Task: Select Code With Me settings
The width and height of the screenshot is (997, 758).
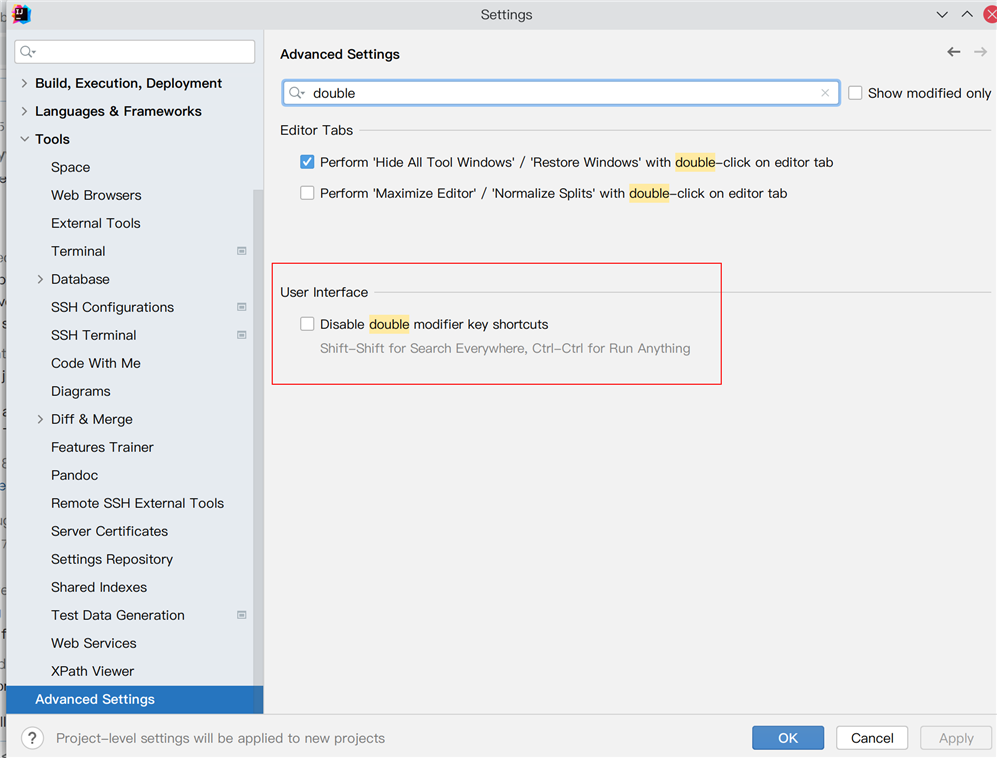Action: [x=96, y=363]
